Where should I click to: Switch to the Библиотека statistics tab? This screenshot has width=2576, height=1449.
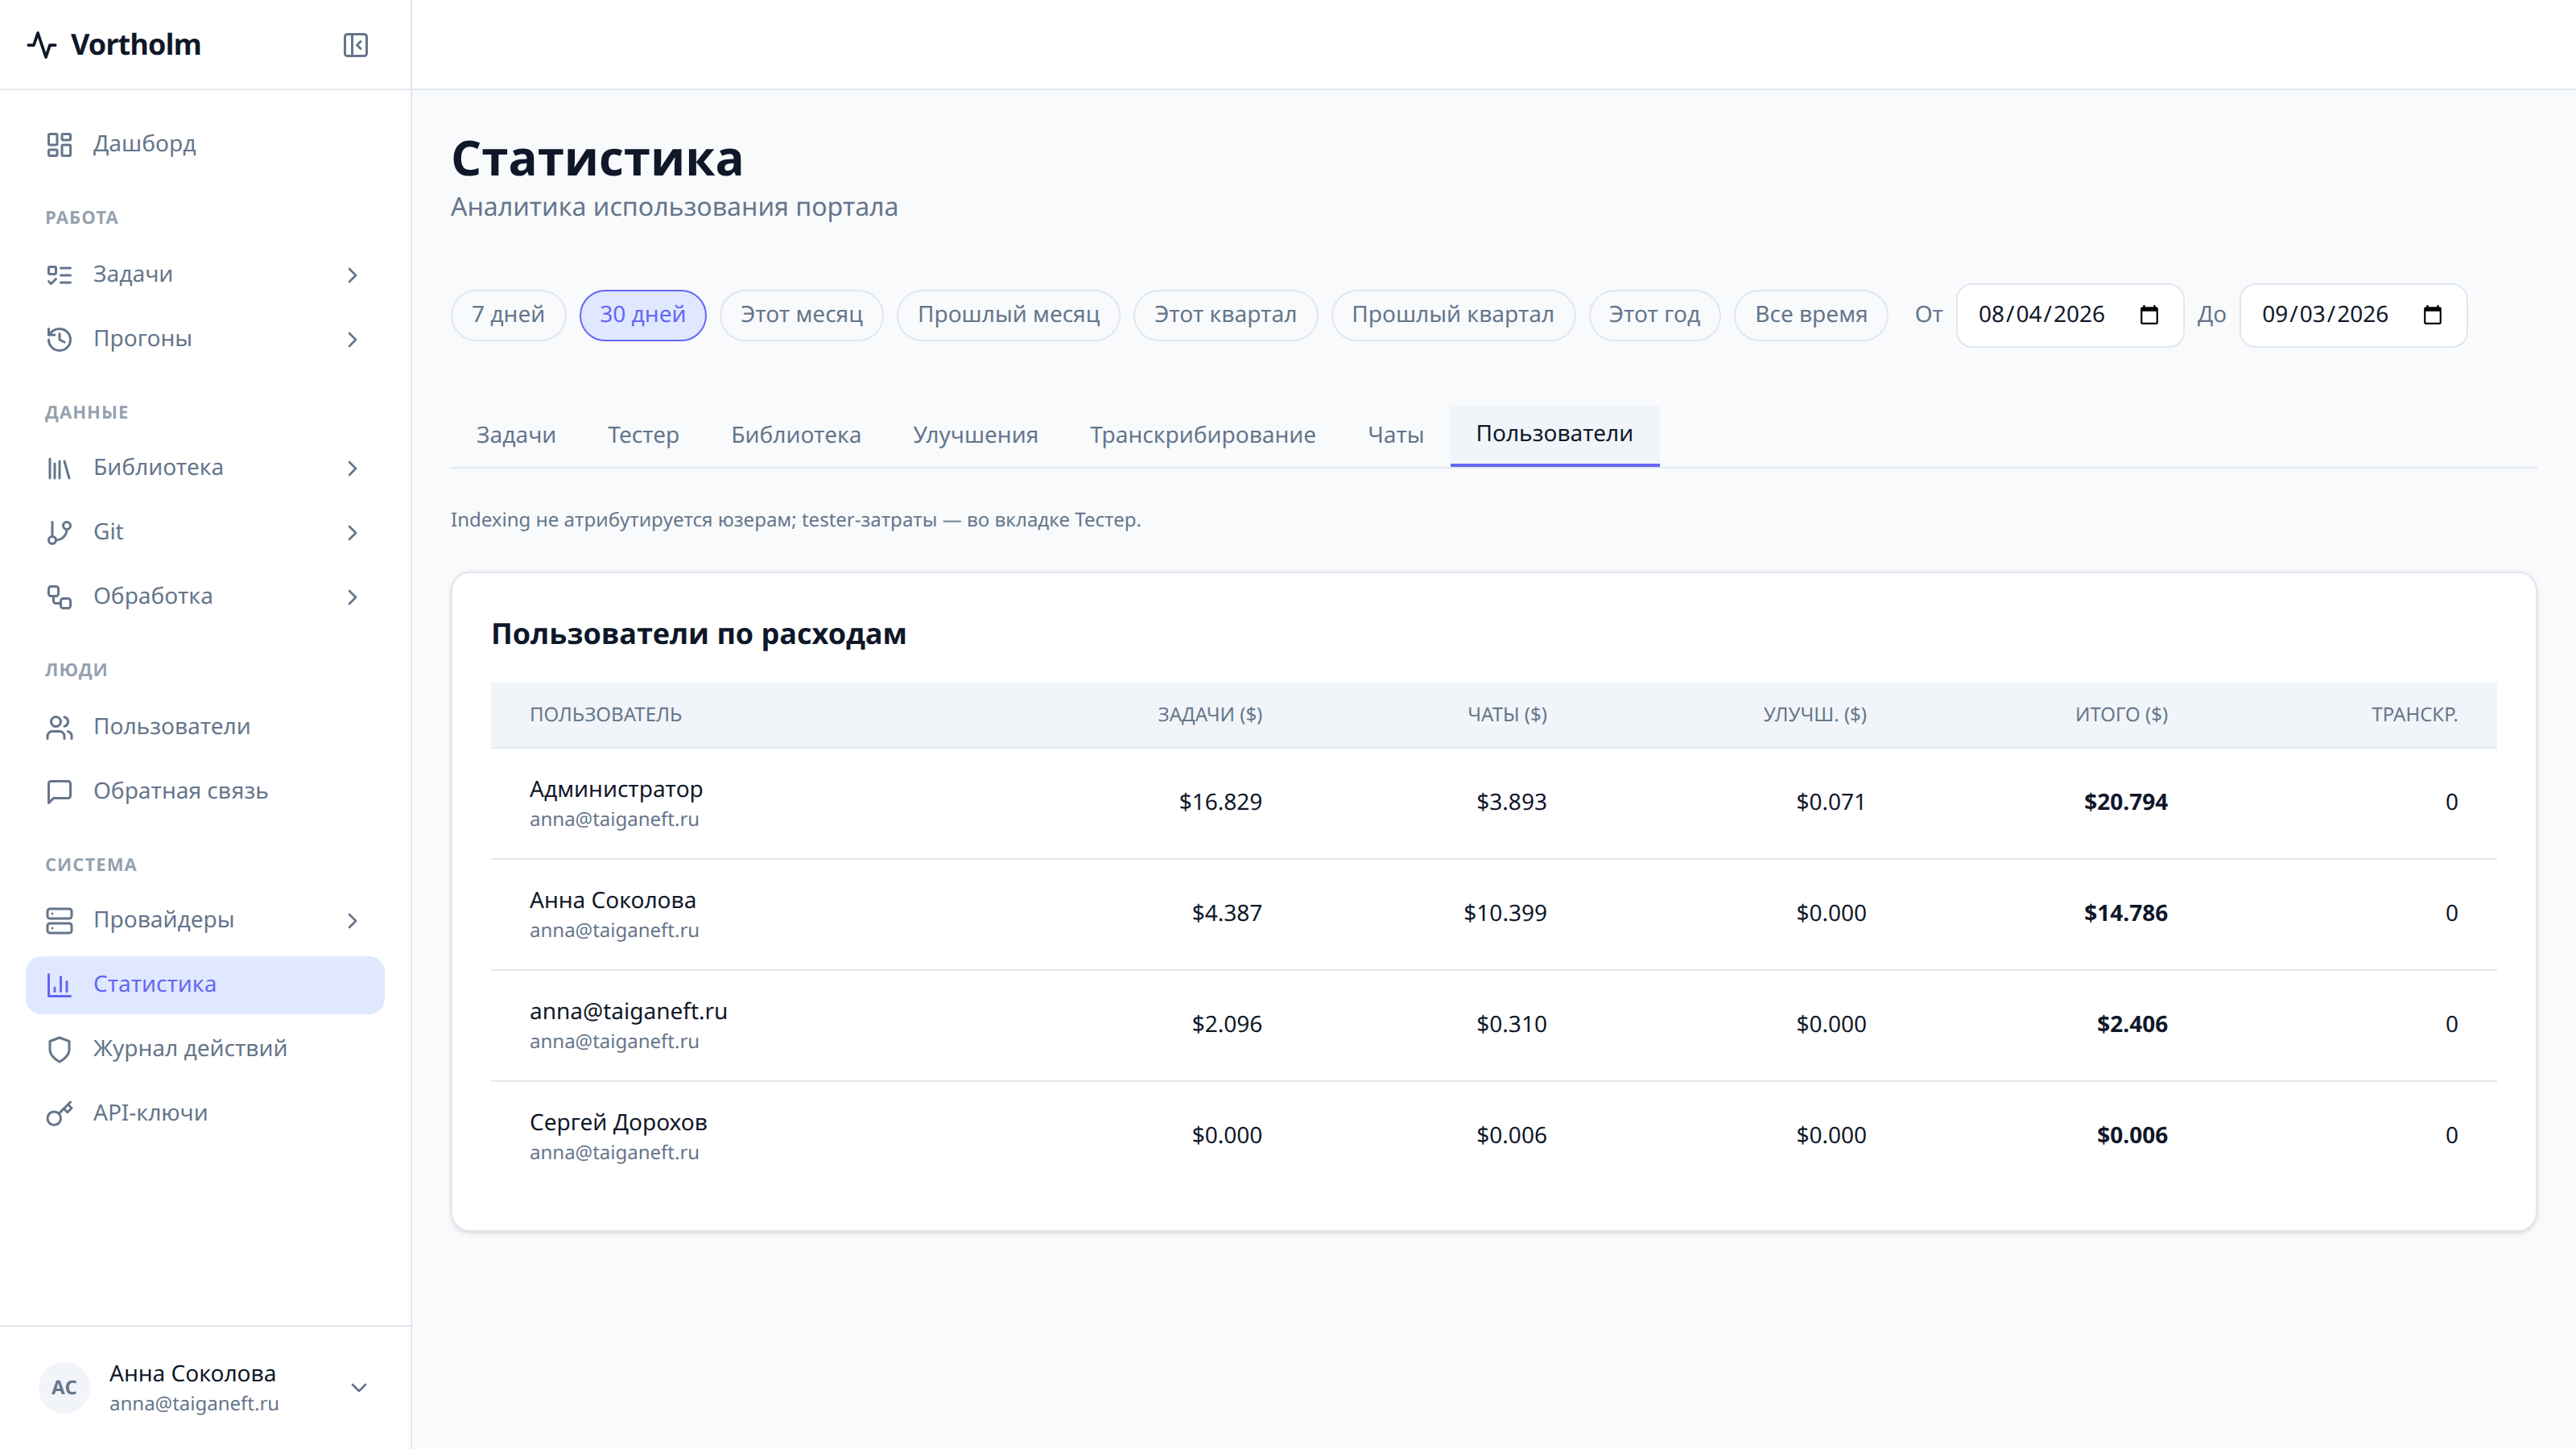[796, 435]
